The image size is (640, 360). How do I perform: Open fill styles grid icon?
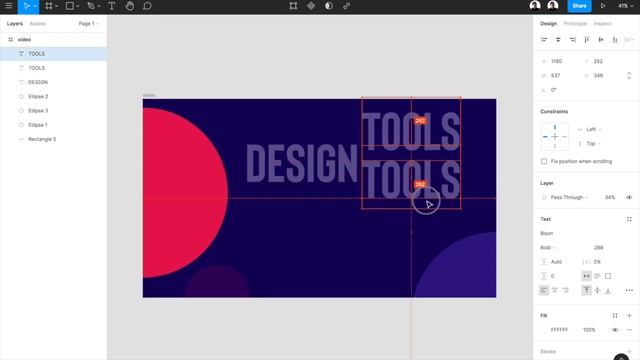pyautogui.click(x=615, y=316)
